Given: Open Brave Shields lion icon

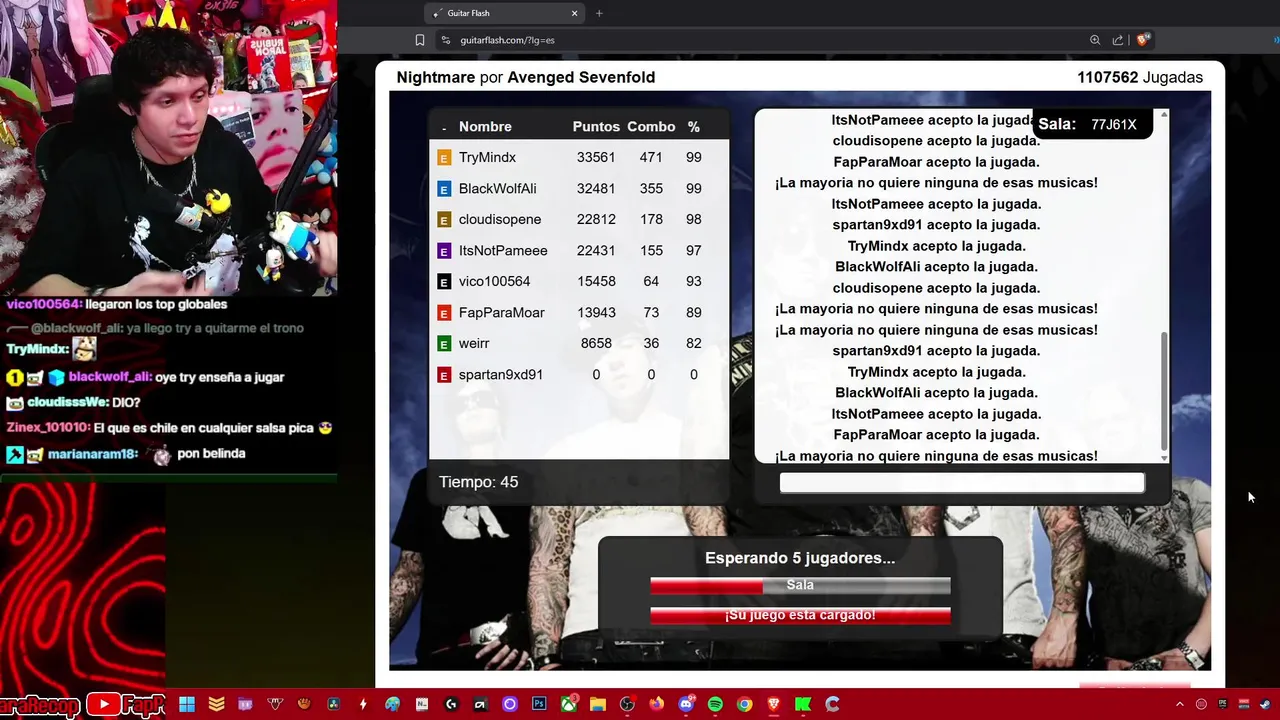Looking at the screenshot, I should [x=1143, y=40].
